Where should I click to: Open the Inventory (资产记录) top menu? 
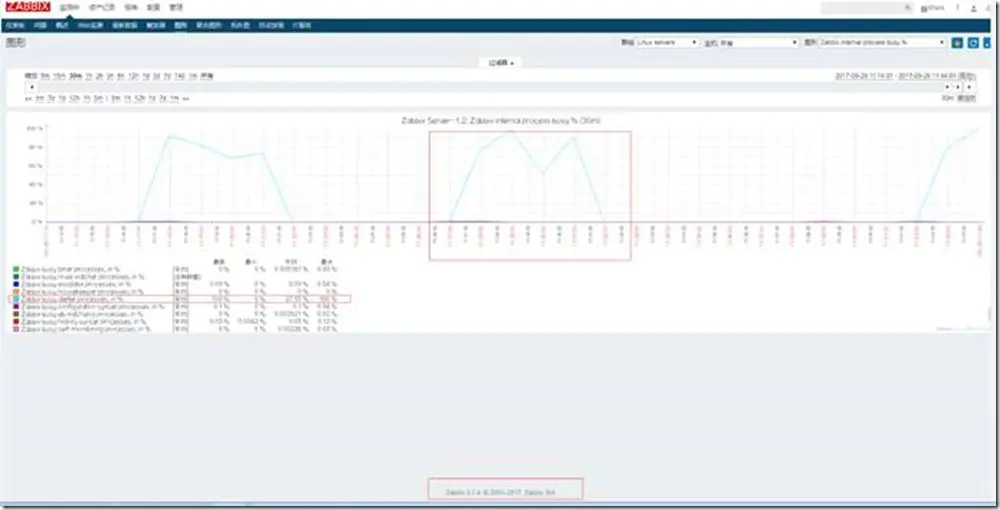click(x=100, y=8)
